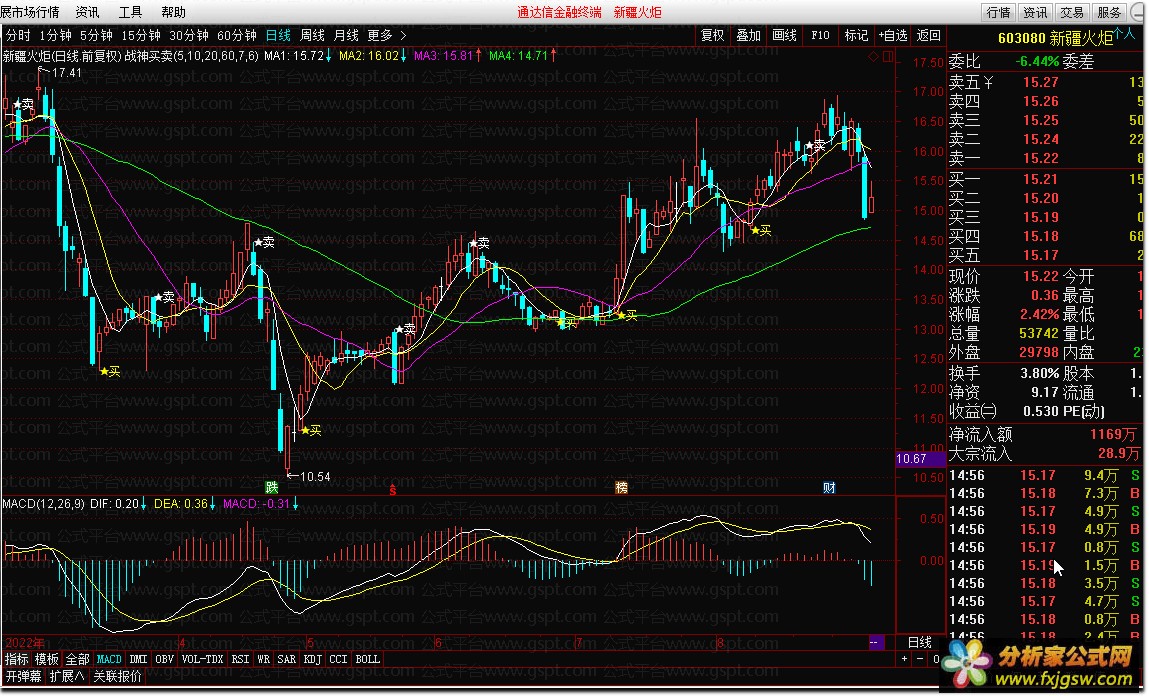1149x696 pixels.
Task: Click the 17.41 high price label
Action: pos(67,73)
